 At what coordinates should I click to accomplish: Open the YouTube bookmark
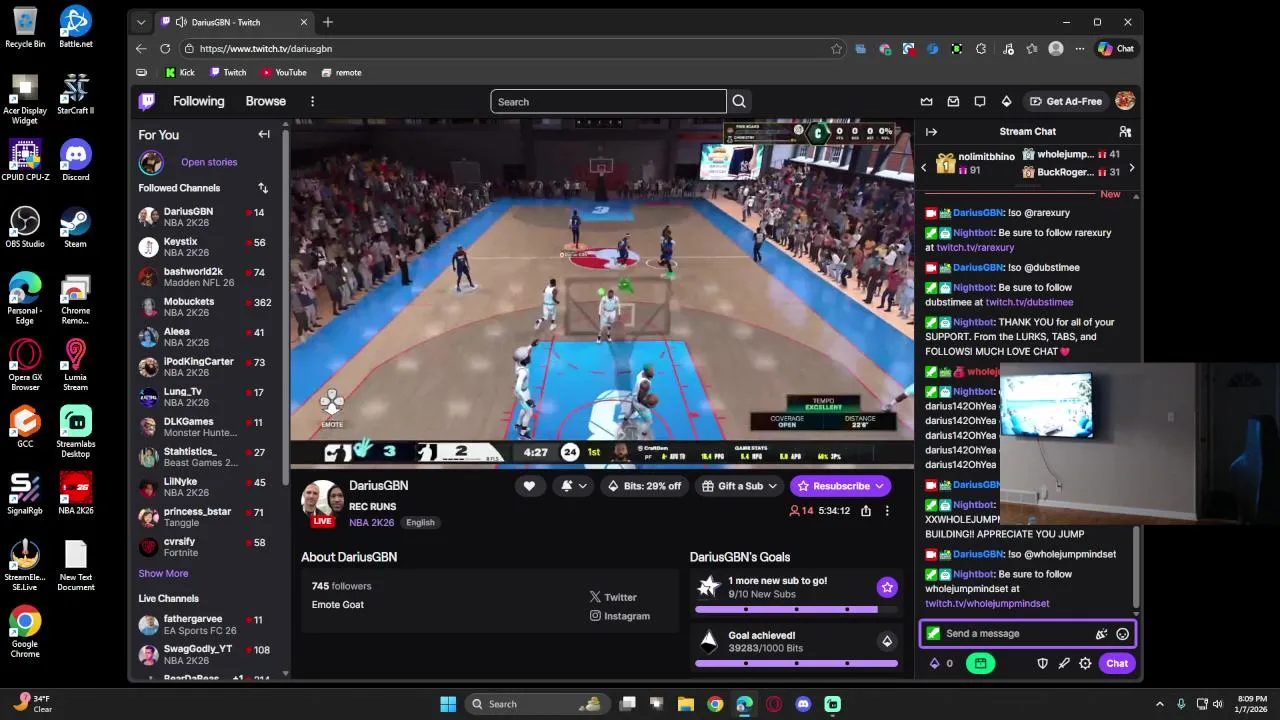coord(284,72)
